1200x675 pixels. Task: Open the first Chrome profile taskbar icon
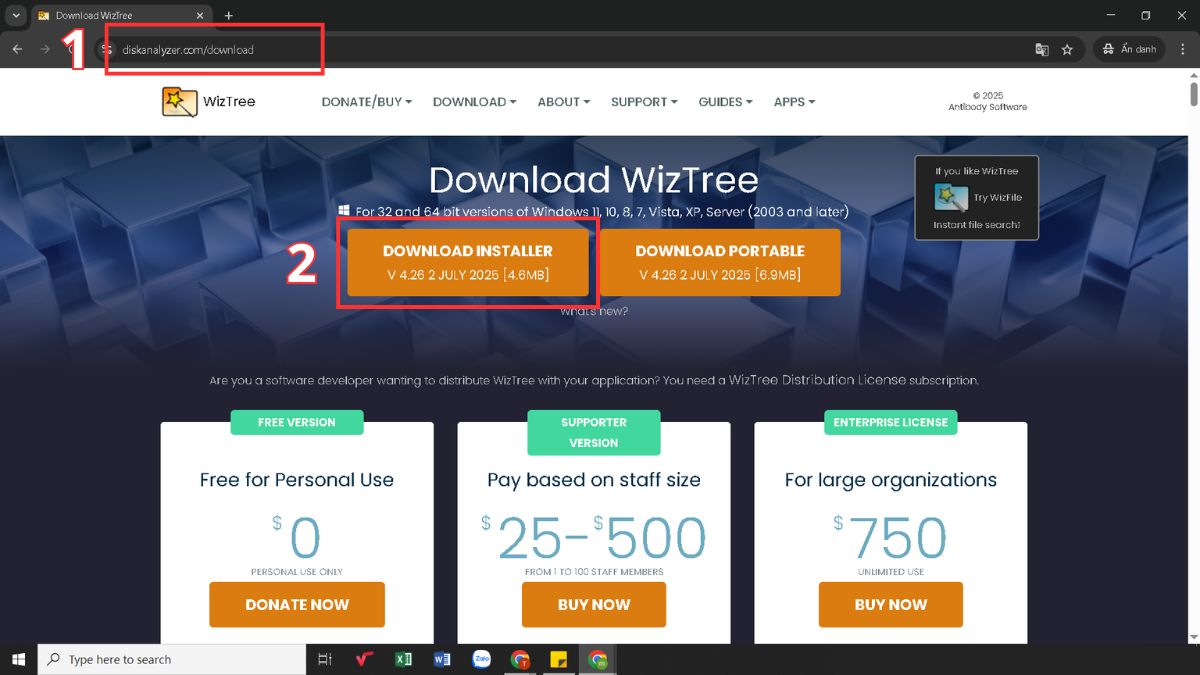(x=520, y=659)
